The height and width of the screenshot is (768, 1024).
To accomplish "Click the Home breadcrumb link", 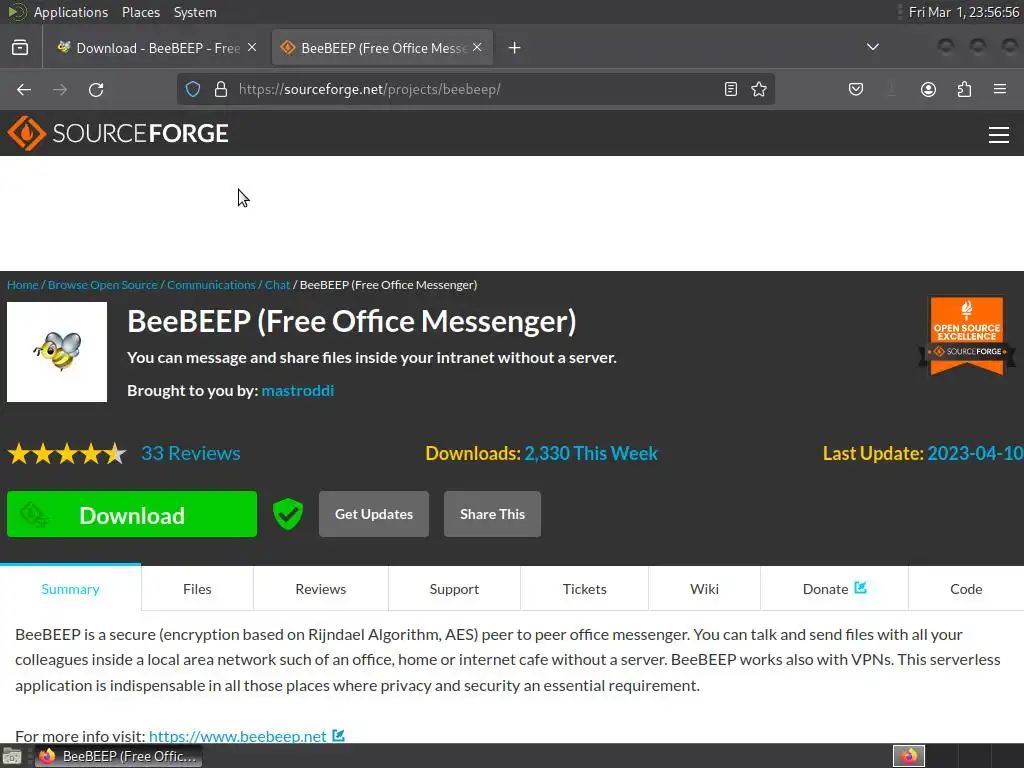I will (22, 285).
